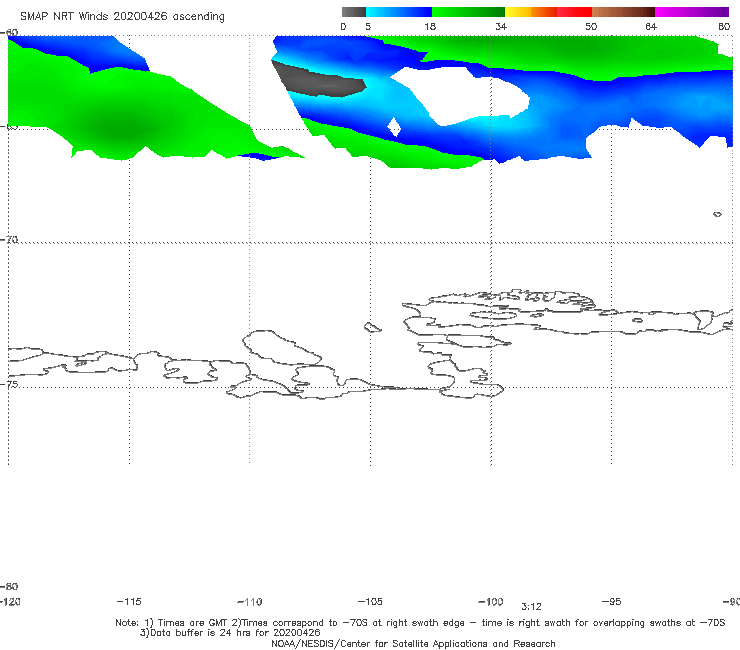Click the green segment of the wind color bar
Viewport: 740px width, 650px height.
click(468, 12)
